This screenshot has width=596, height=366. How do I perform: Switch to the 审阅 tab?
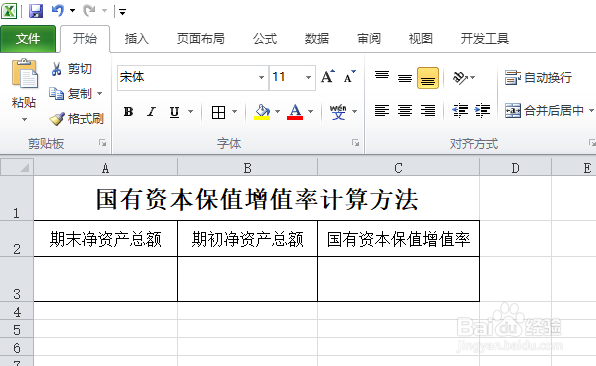[x=369, y=39]
